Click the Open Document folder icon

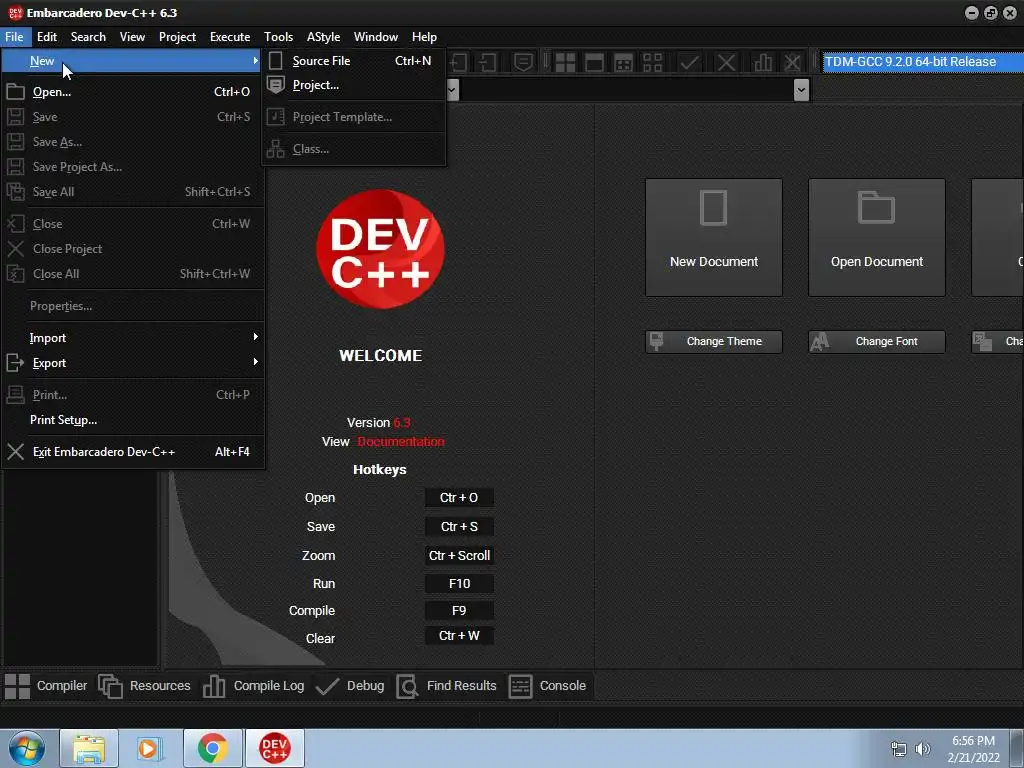(876, 208)
